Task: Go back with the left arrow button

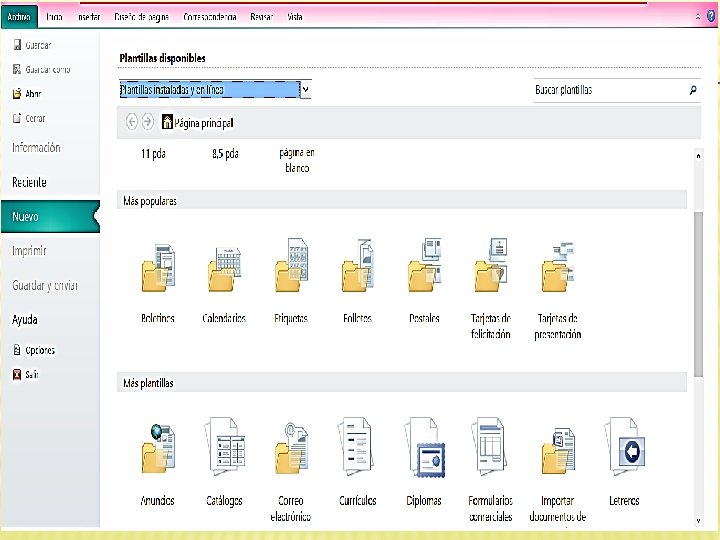Action: point(132,122)
